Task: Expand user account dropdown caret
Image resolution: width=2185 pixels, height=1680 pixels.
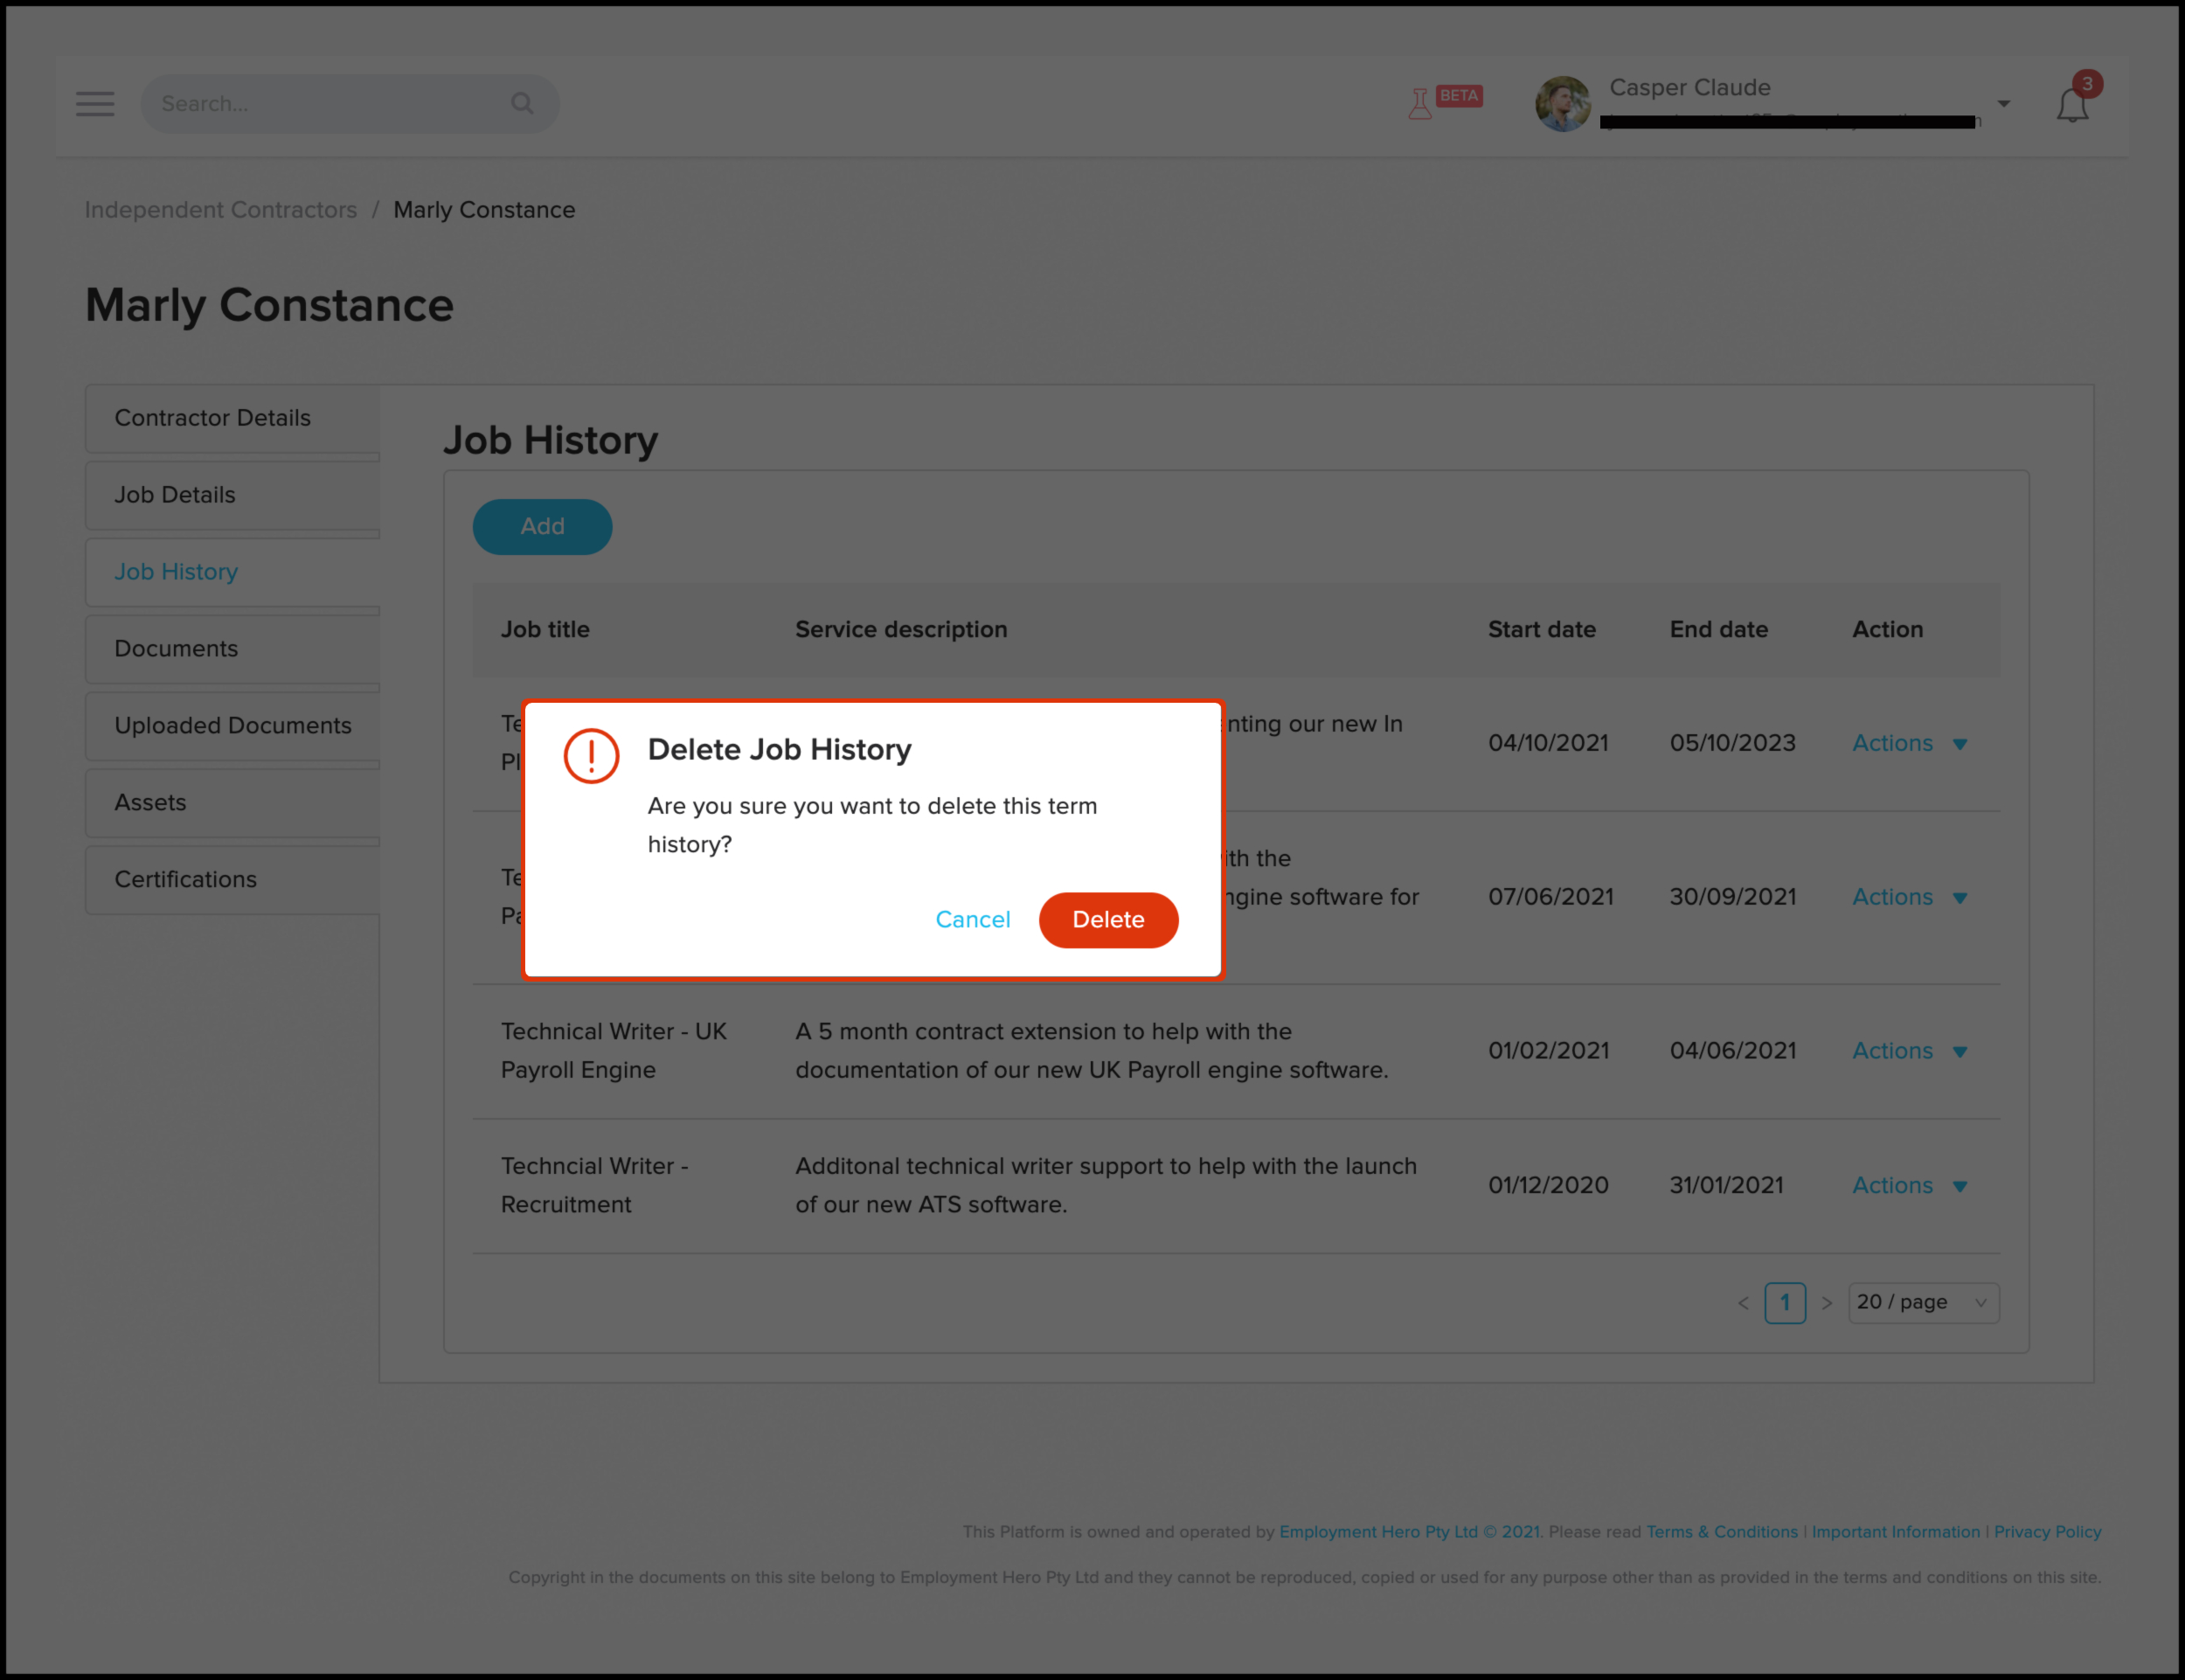Action: (x=2004, y=104)
